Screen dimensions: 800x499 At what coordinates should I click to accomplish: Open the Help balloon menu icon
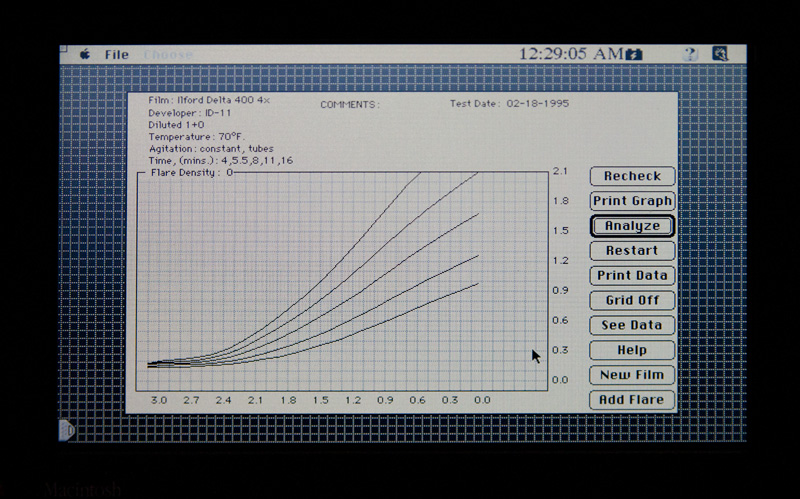pos(690,54)
